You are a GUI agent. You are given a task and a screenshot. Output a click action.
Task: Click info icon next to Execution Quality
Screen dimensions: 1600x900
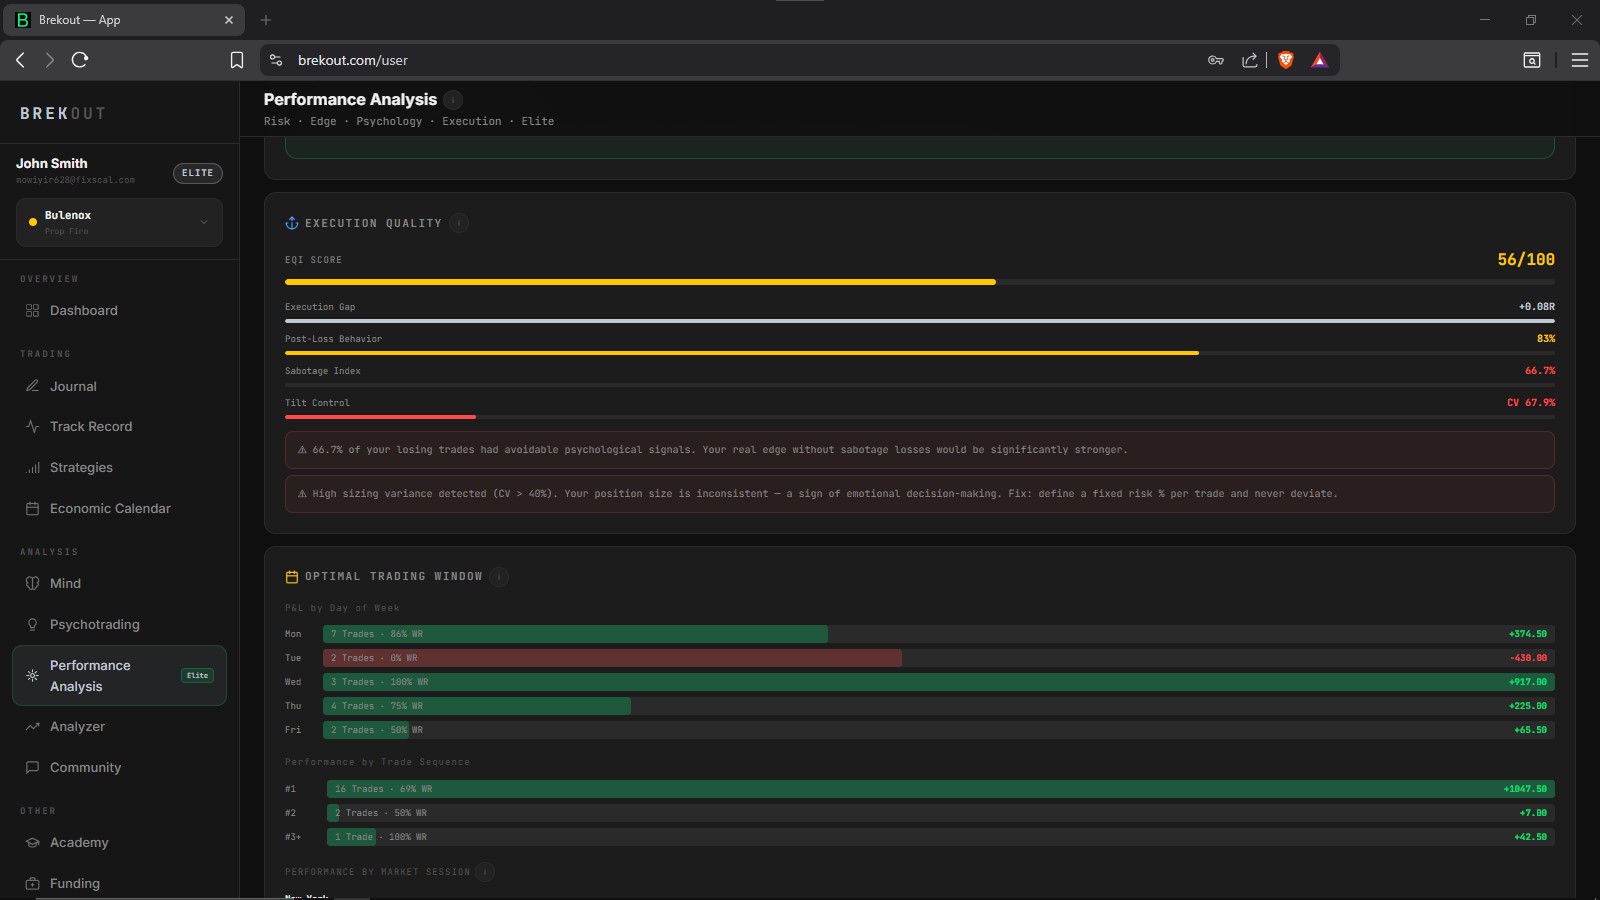(x=459, y=223)
